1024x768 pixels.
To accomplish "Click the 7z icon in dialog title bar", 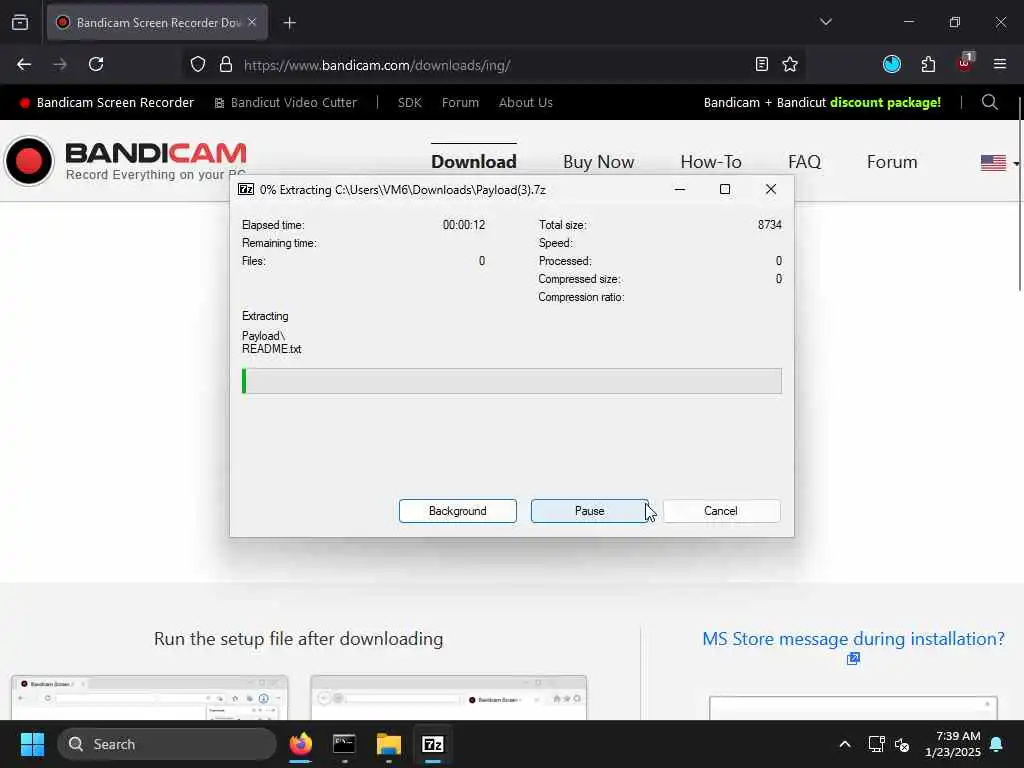I will tap(246, 189).
